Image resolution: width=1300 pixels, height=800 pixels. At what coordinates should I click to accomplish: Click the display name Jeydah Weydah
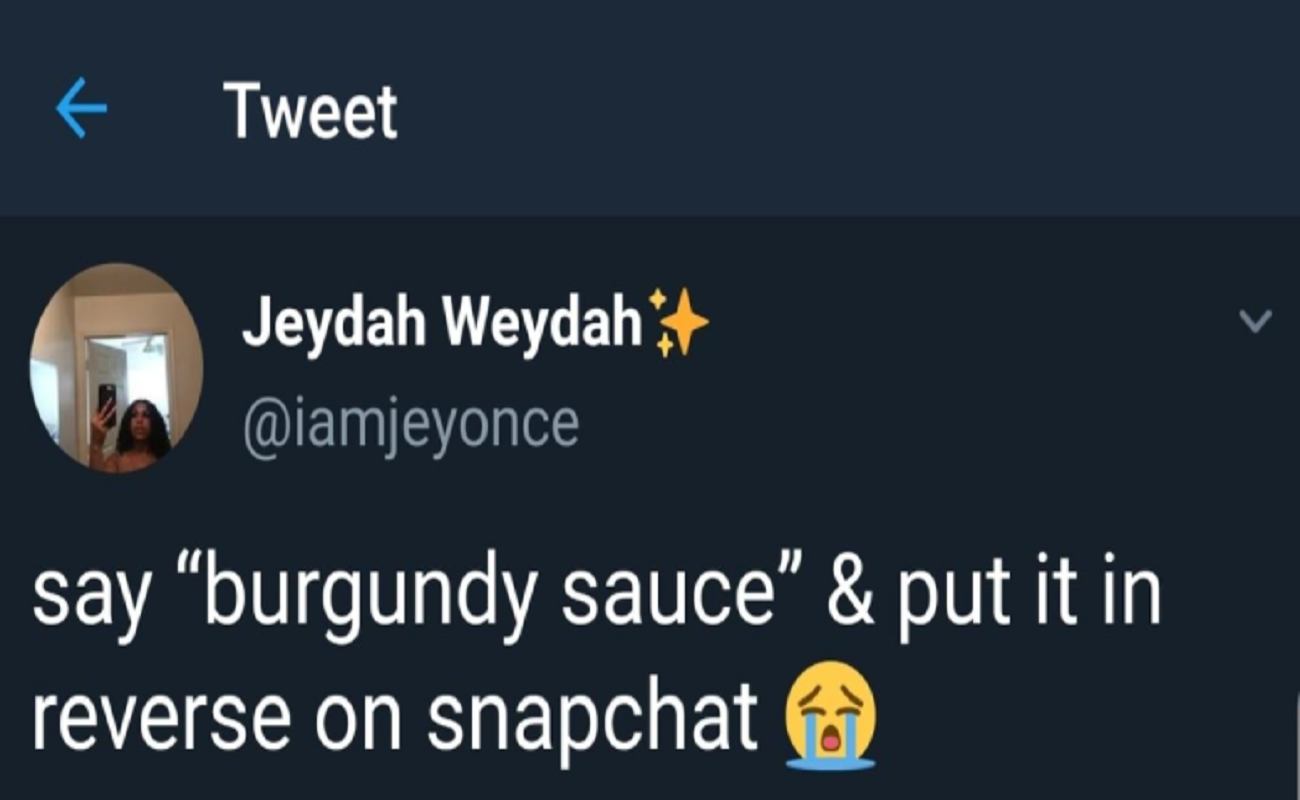click(440, 323)
